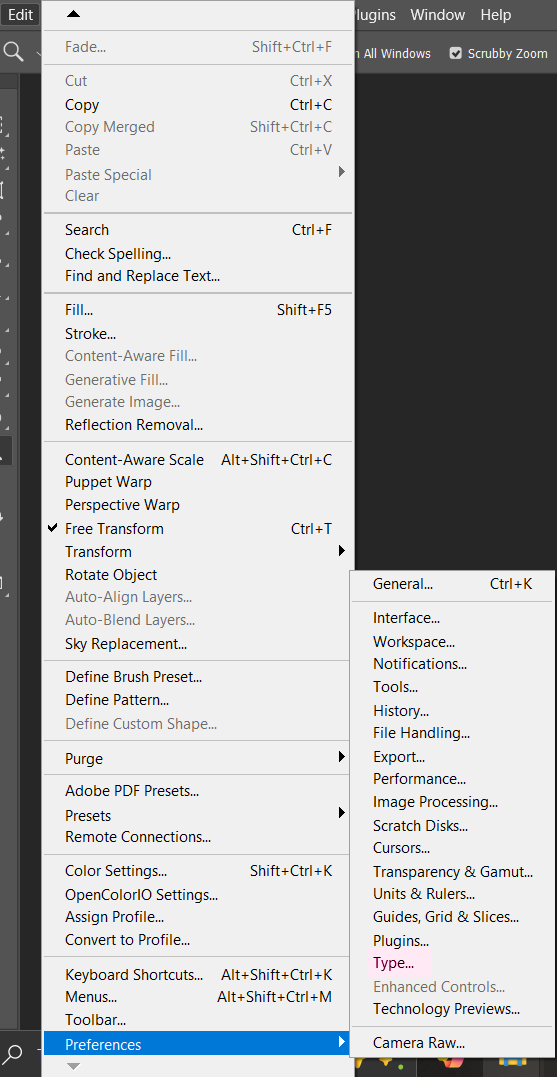557x1077 pixels.
Task: Open the Help menu
Action: click(x=495, y=14)
